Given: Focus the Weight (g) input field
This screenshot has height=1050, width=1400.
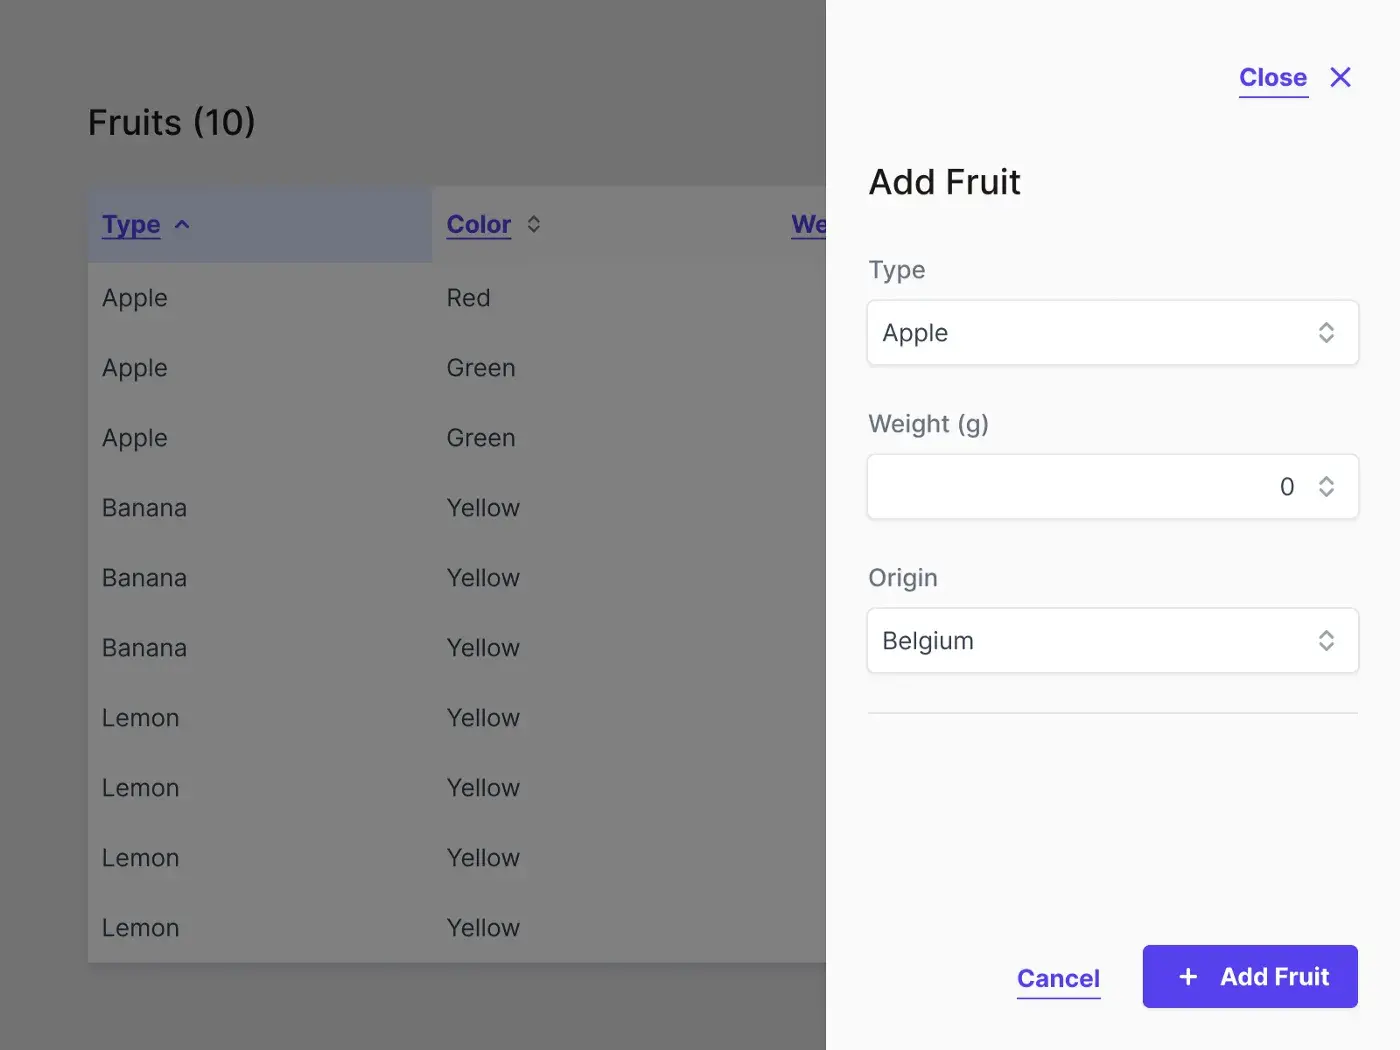Looking at the screenshot, I should pos(1112,487).
